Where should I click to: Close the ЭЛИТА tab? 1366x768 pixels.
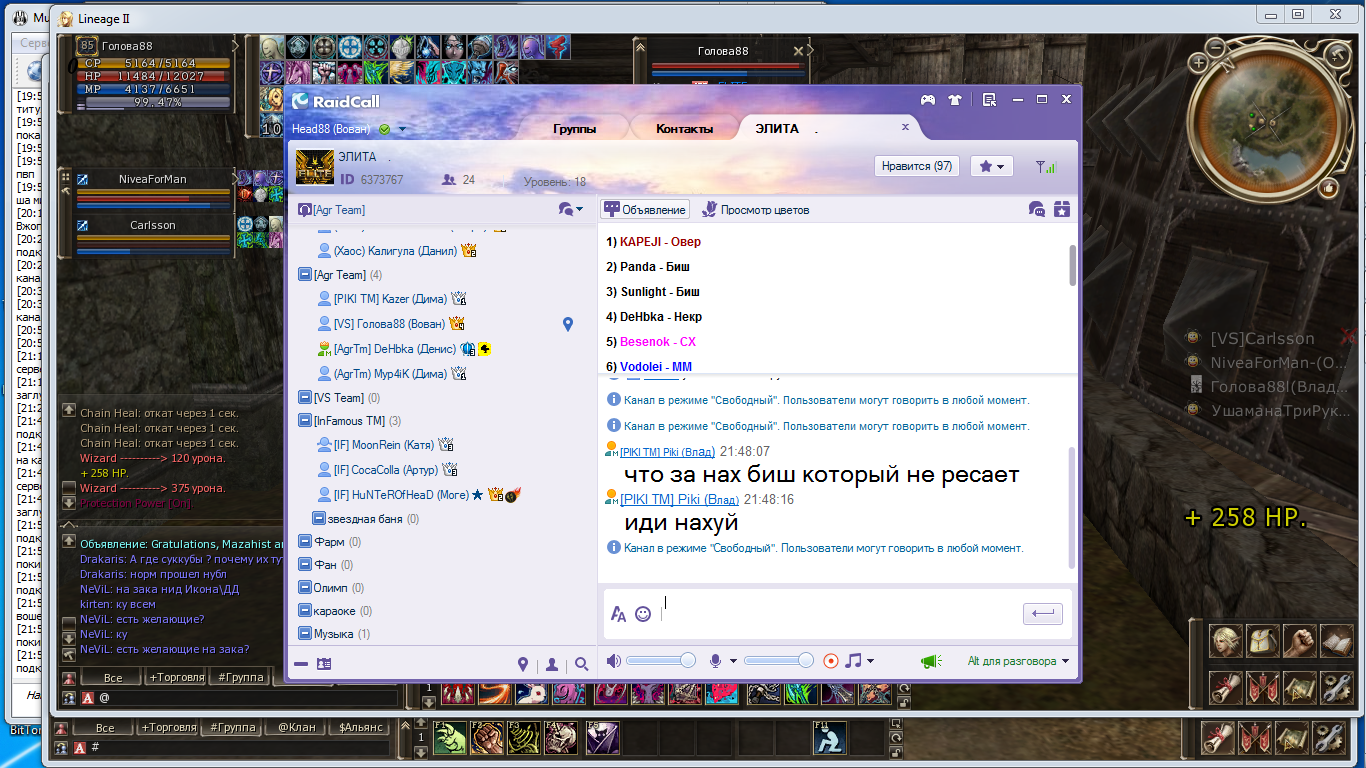[x=905, y=127]
